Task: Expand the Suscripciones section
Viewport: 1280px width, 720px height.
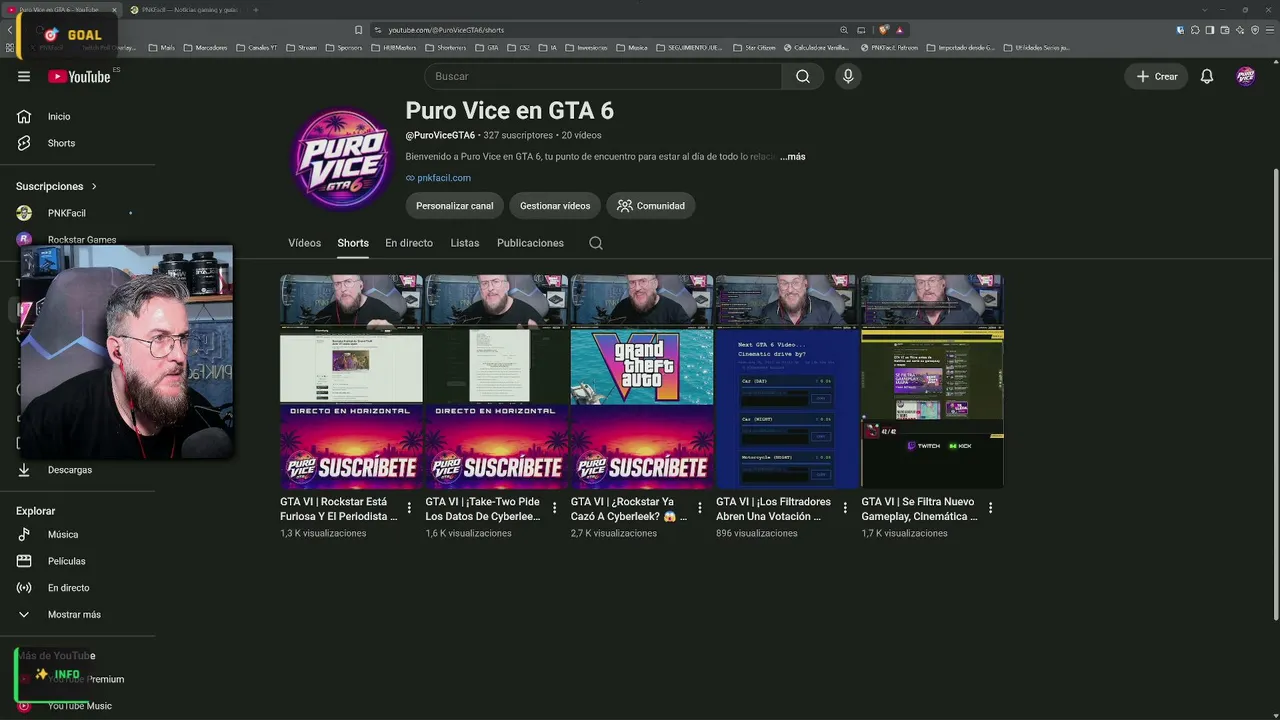Action: point(57,186)
